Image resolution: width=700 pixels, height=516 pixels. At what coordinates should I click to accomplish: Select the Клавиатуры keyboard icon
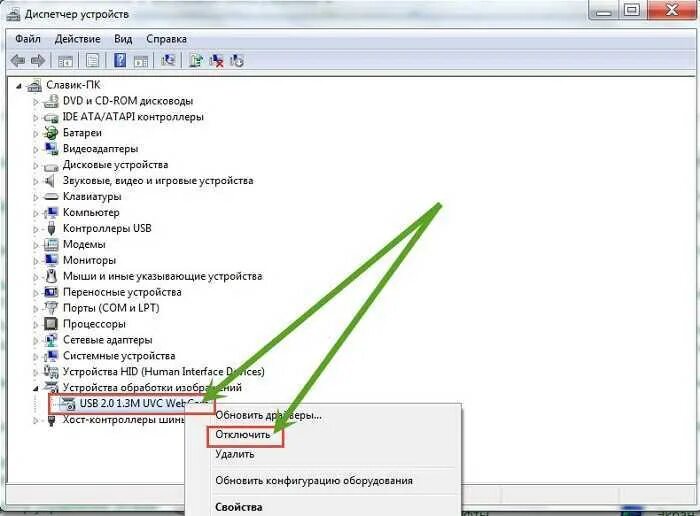pos(51,197)
